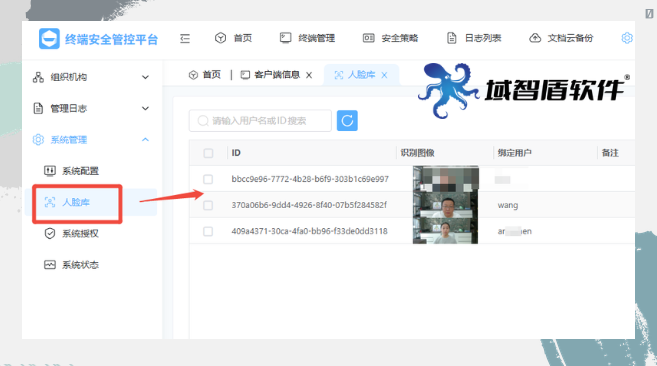Click the 终端管理 monitor icon
This screenshot has width=657, height=366.
(285, 38)
